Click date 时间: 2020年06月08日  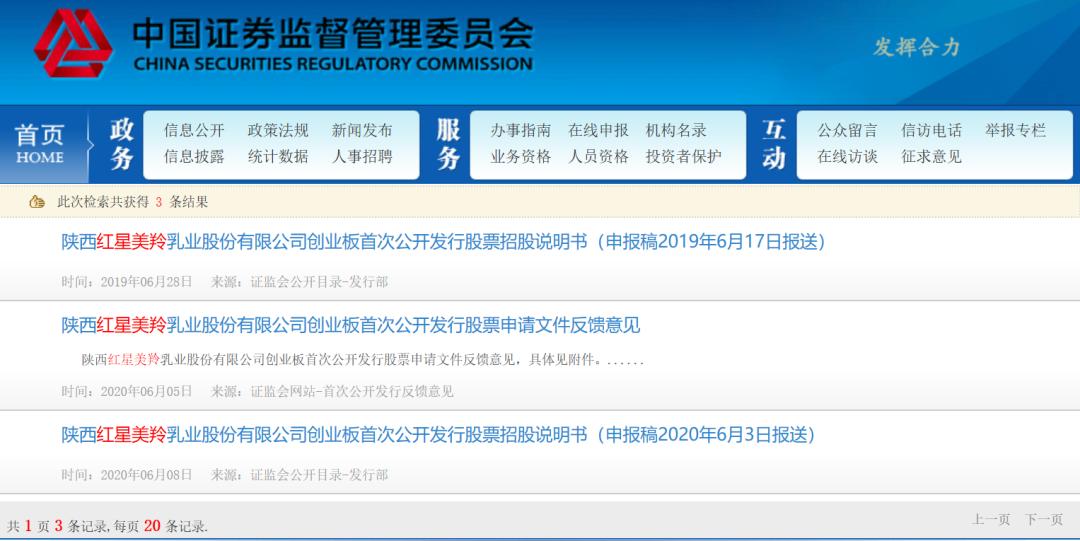click(127, 475)
